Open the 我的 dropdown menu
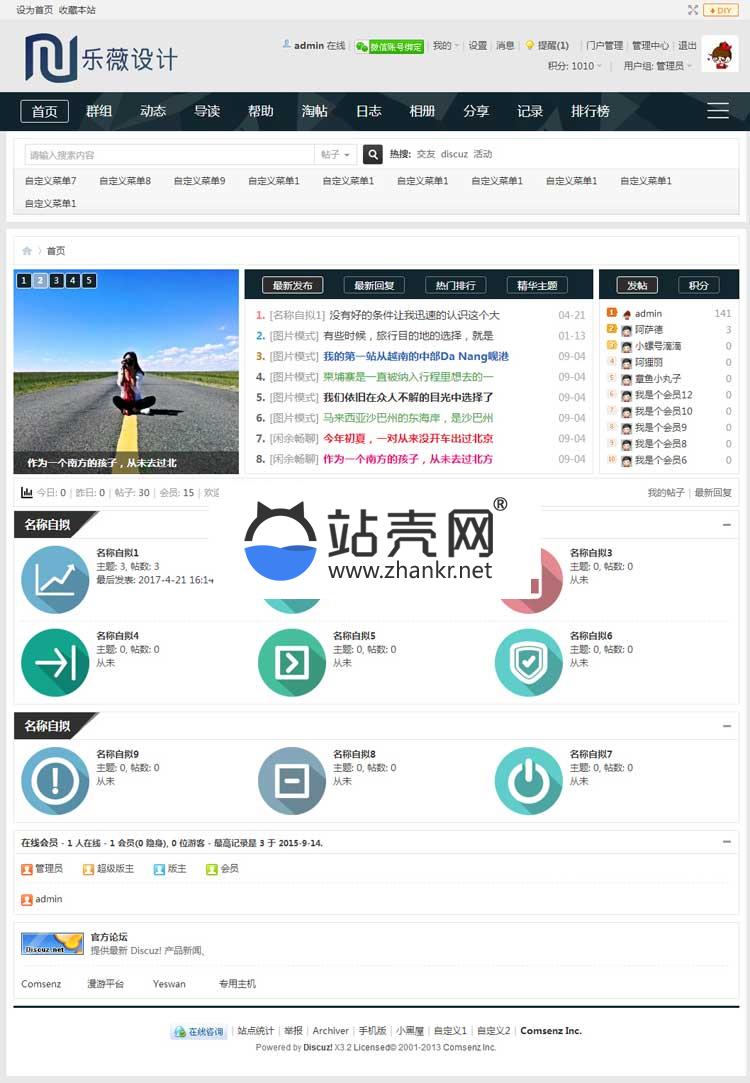 coord(445,46)
